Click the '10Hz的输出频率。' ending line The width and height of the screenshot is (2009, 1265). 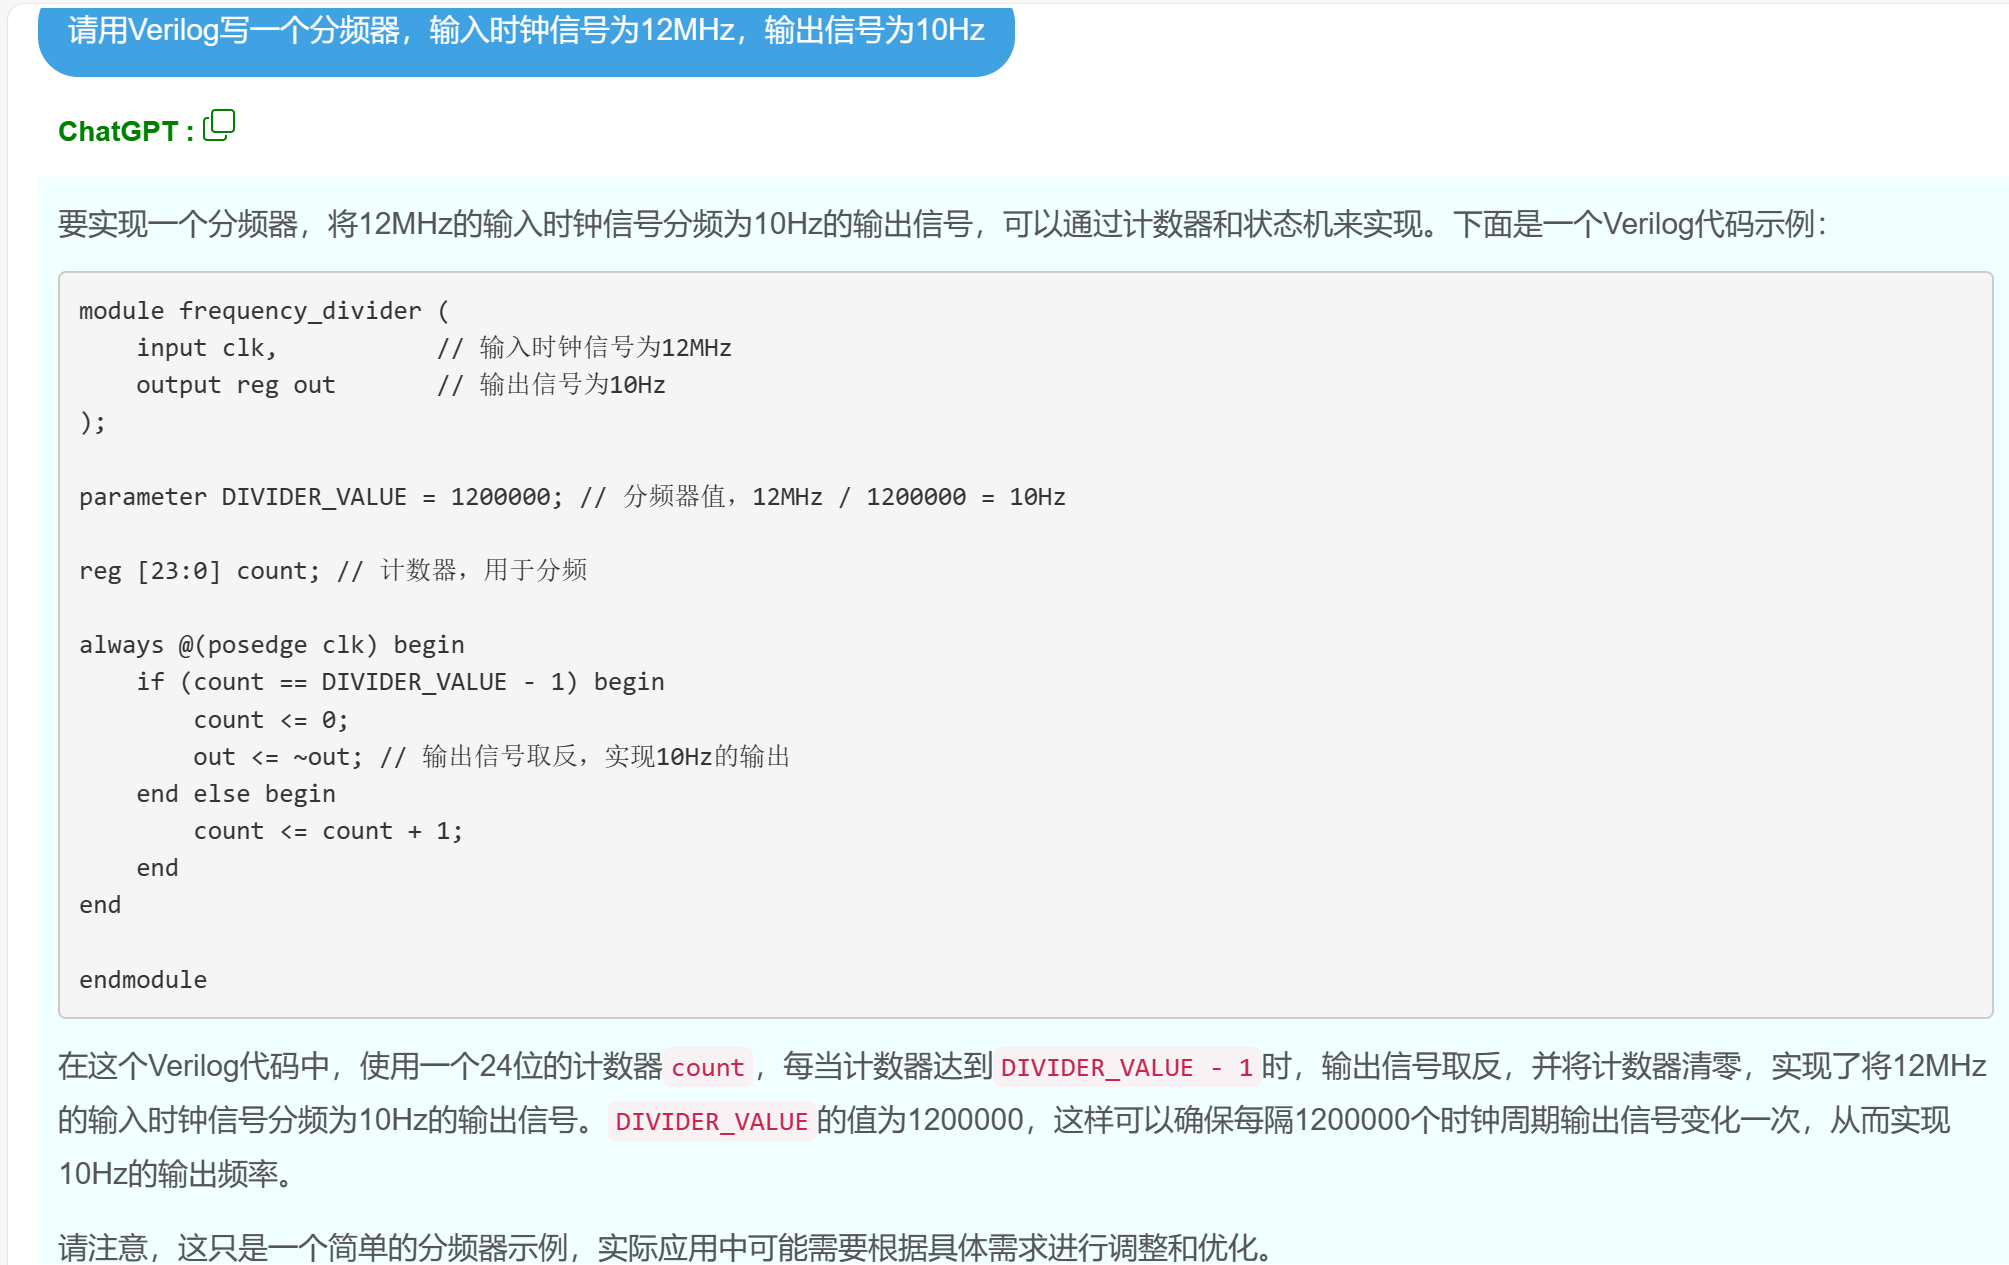click(x=178, y=1174)
